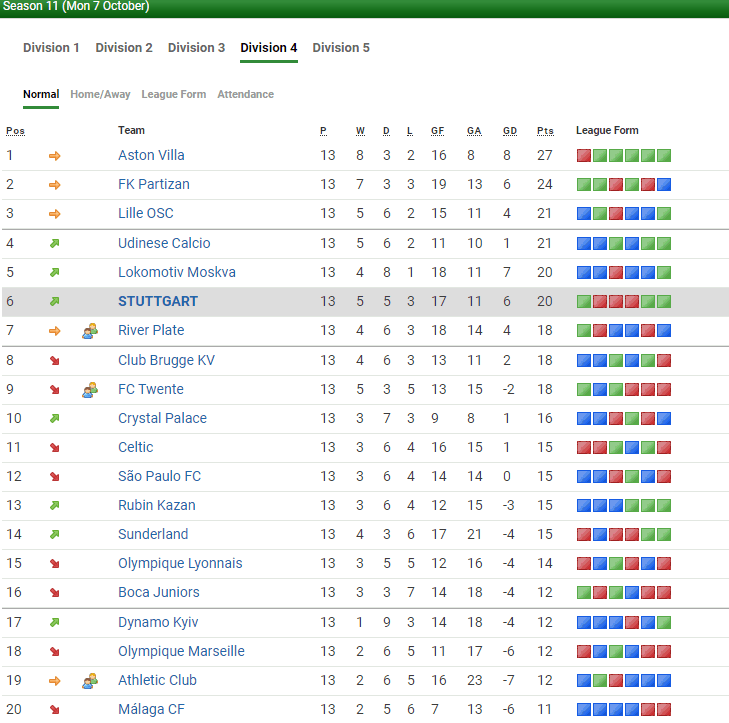Show the Home/Away table view
Screen dimensions: 729x723
[100, 95]
